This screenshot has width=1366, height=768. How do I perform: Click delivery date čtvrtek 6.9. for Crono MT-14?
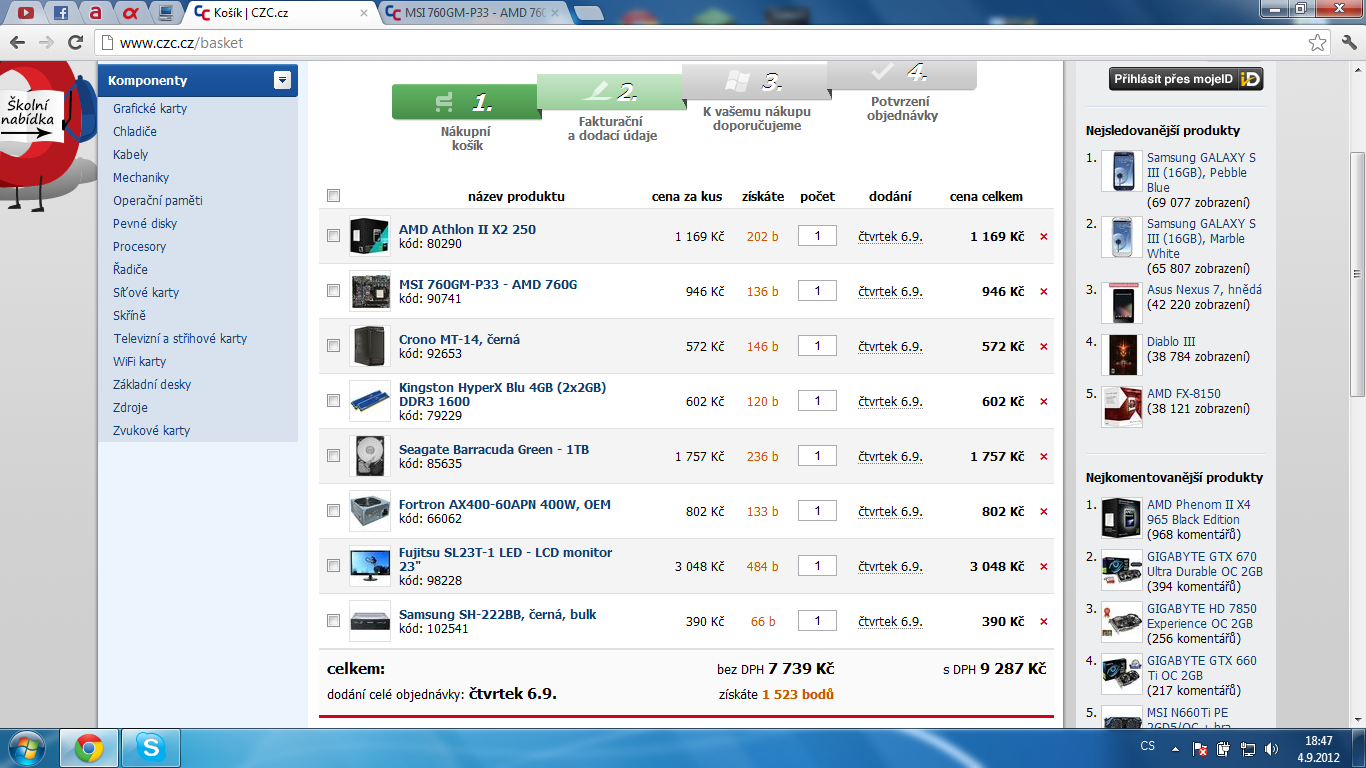890,347
